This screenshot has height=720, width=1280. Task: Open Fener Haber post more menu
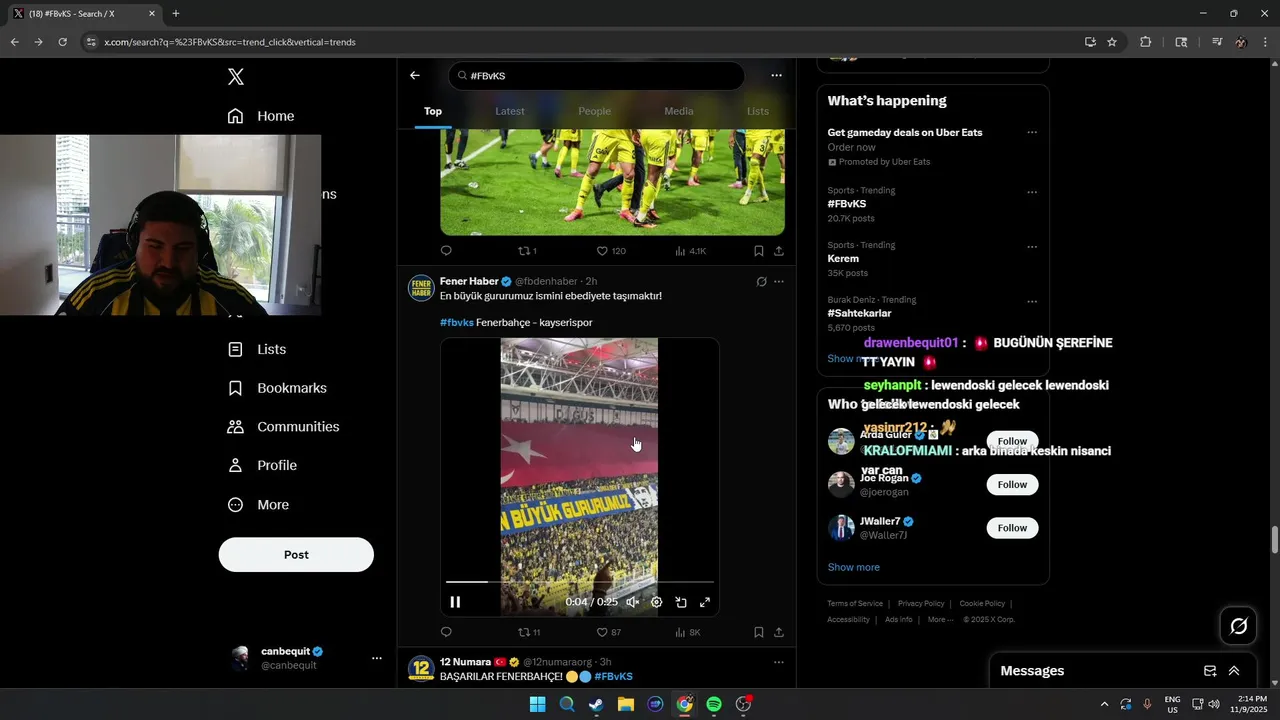[x=779, y=282]
